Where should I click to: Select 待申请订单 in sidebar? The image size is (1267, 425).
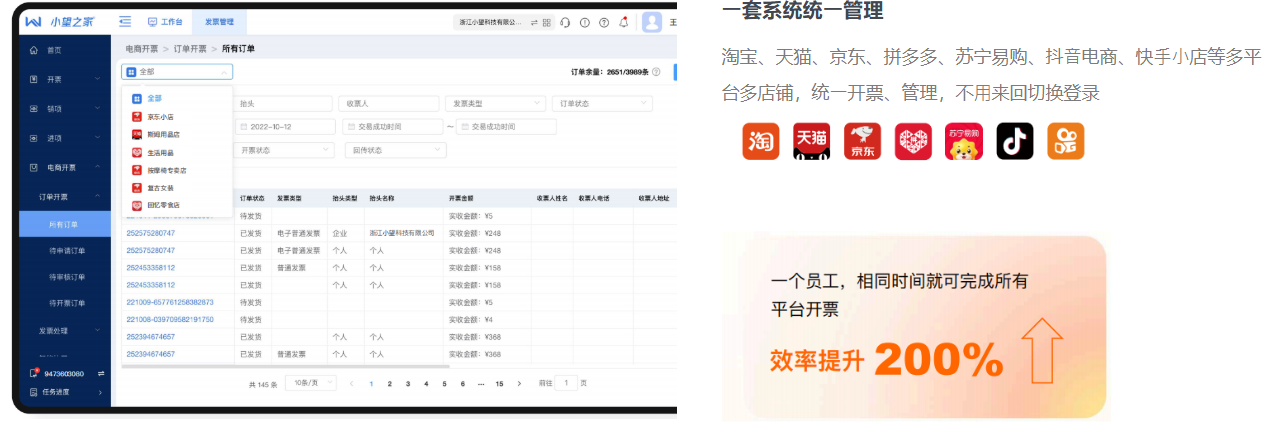pyautogui.click(x=65, y=250)
